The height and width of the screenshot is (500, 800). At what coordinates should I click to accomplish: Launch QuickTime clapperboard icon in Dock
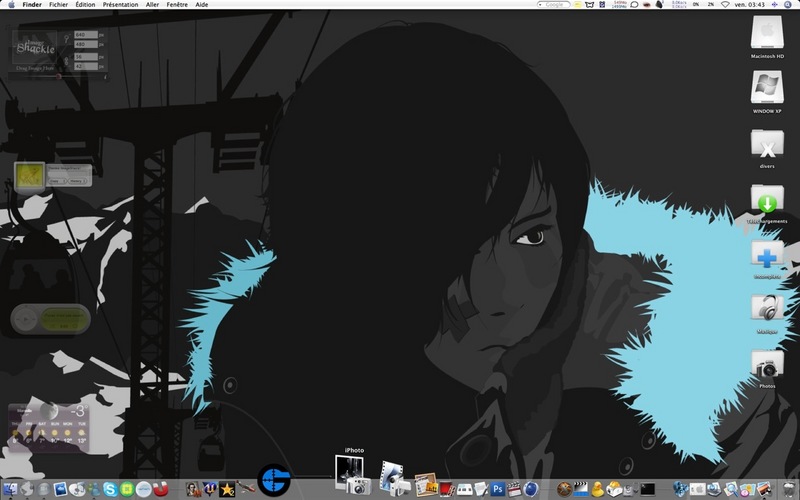[x=581, y=489]
